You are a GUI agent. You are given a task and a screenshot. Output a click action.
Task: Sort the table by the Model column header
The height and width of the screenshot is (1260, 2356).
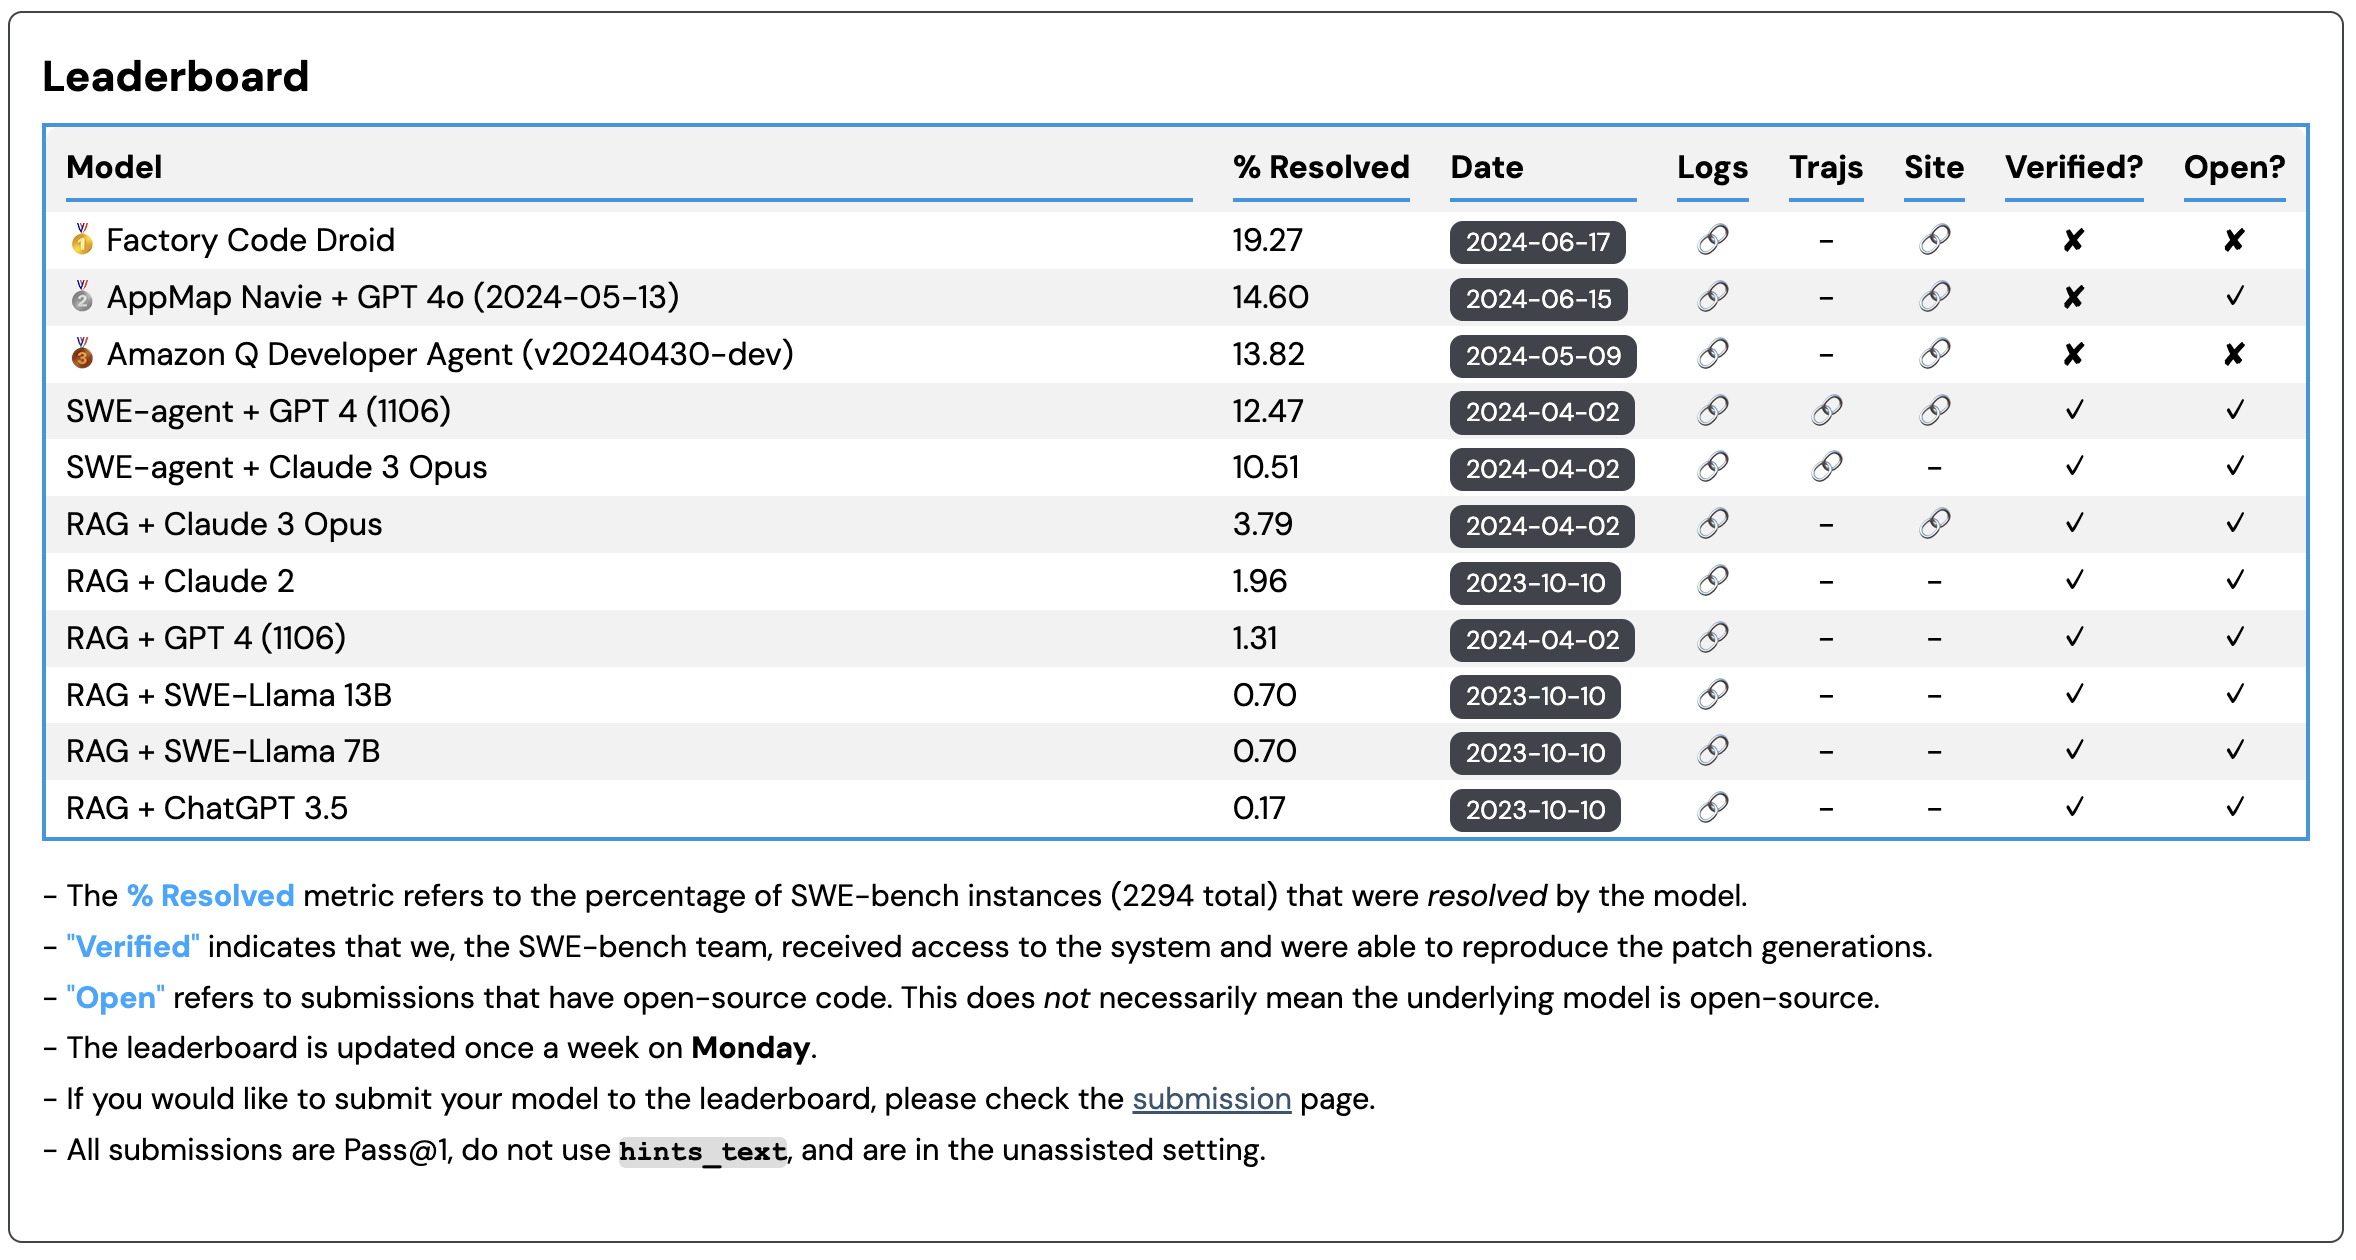click(114, 167)
